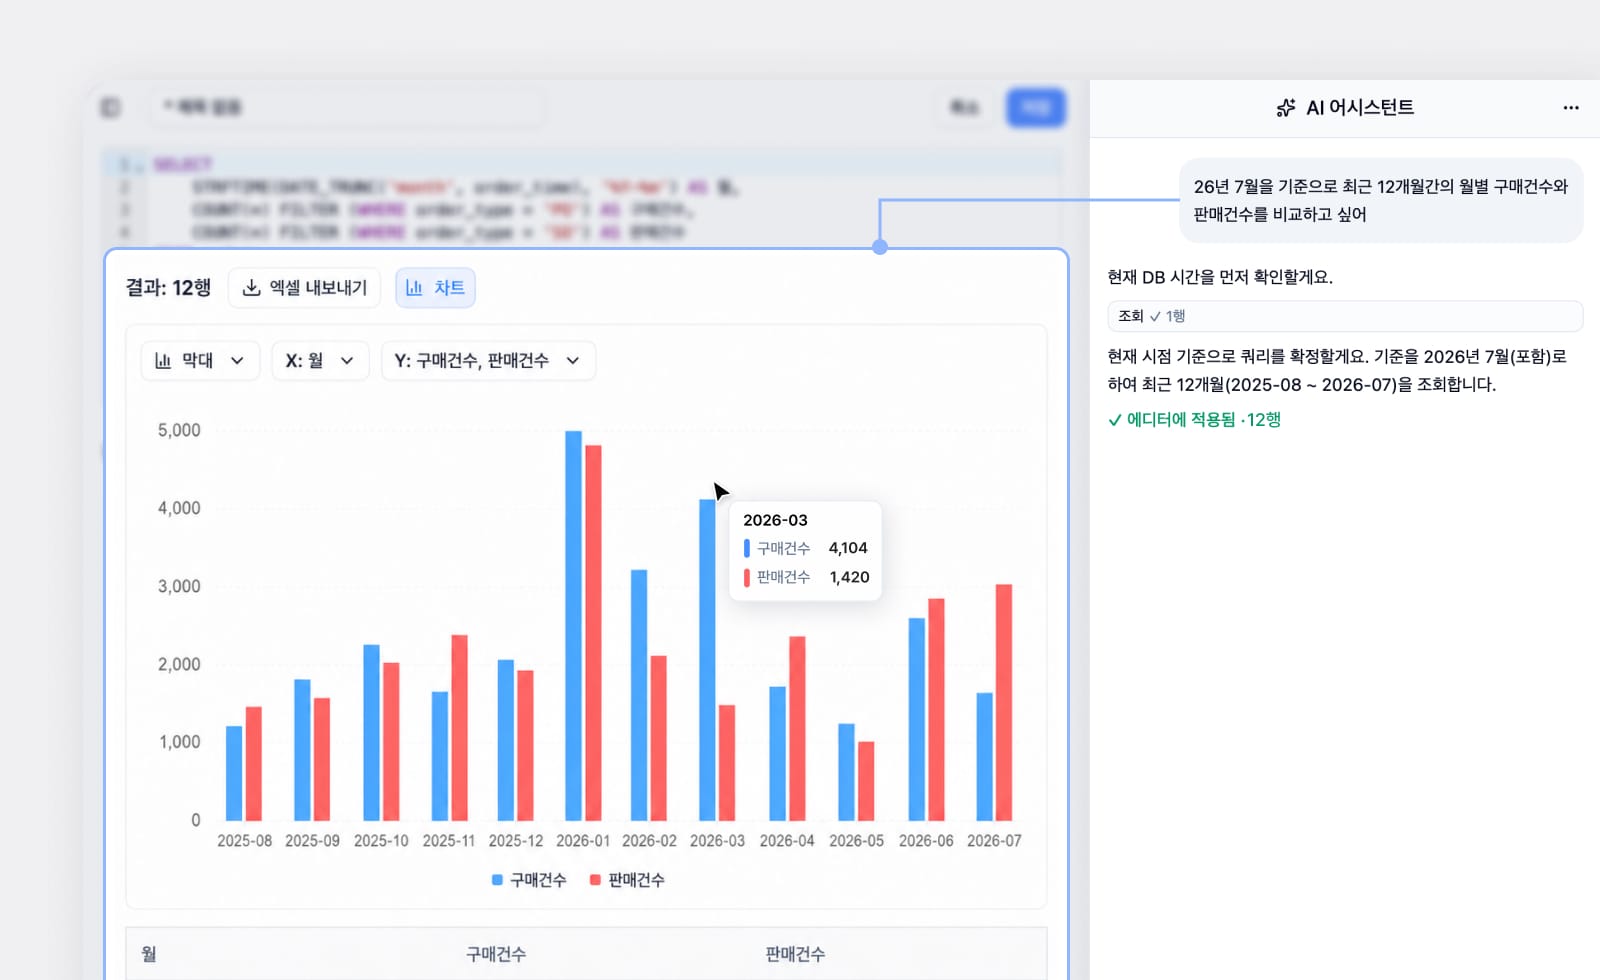Screen dimensions: 1600x980
Task: Click the cancel button beside the blue button
Action: tap(964, 107)
